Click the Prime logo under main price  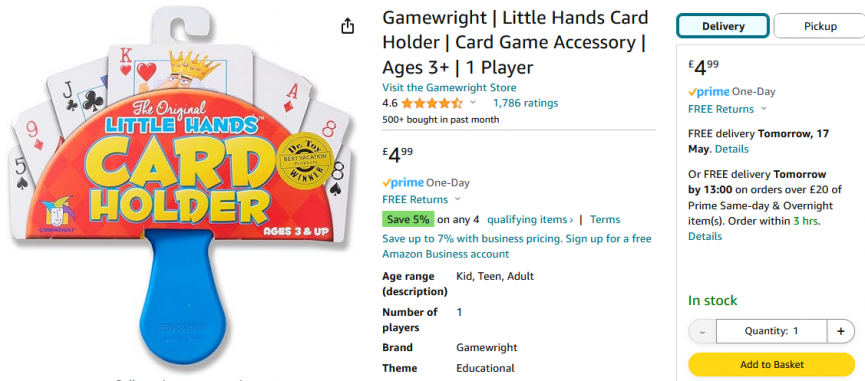[x=403, y=183]
